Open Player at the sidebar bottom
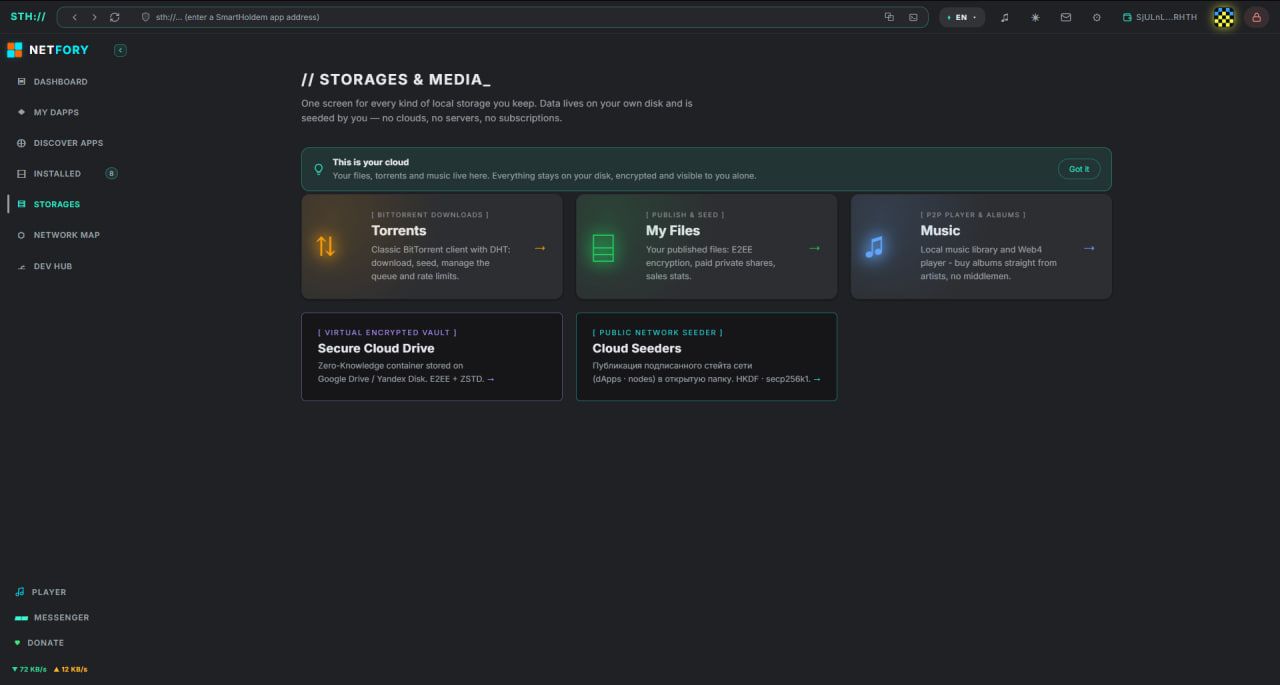 (40, 592)
